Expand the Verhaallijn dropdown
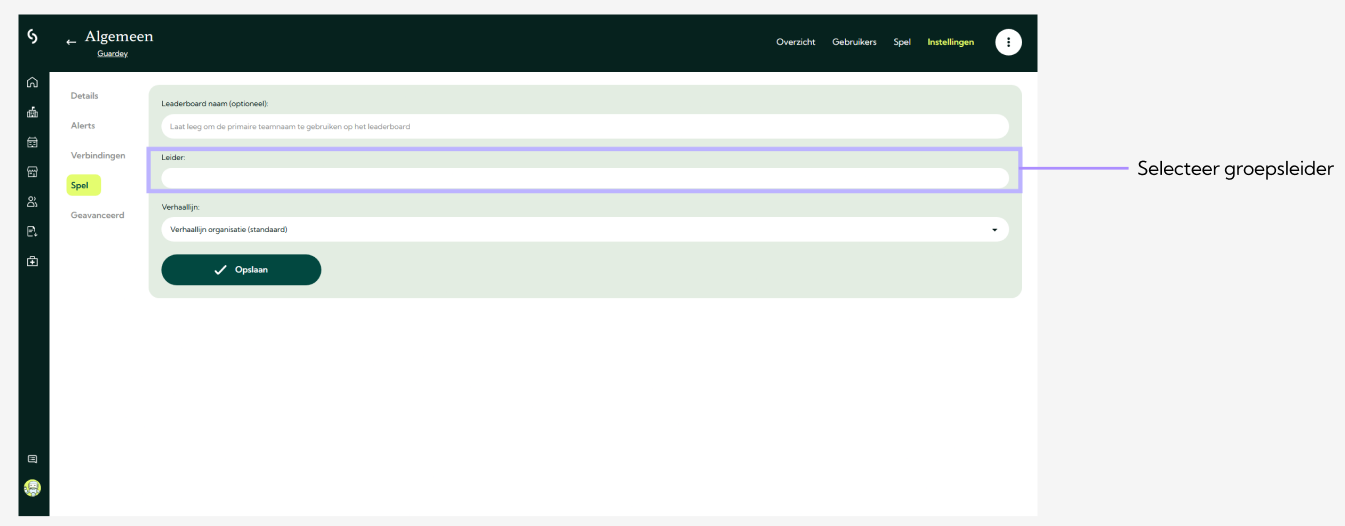Viewport: 1345px width, 526px height. pyautogui.click(x=584, y=229)
